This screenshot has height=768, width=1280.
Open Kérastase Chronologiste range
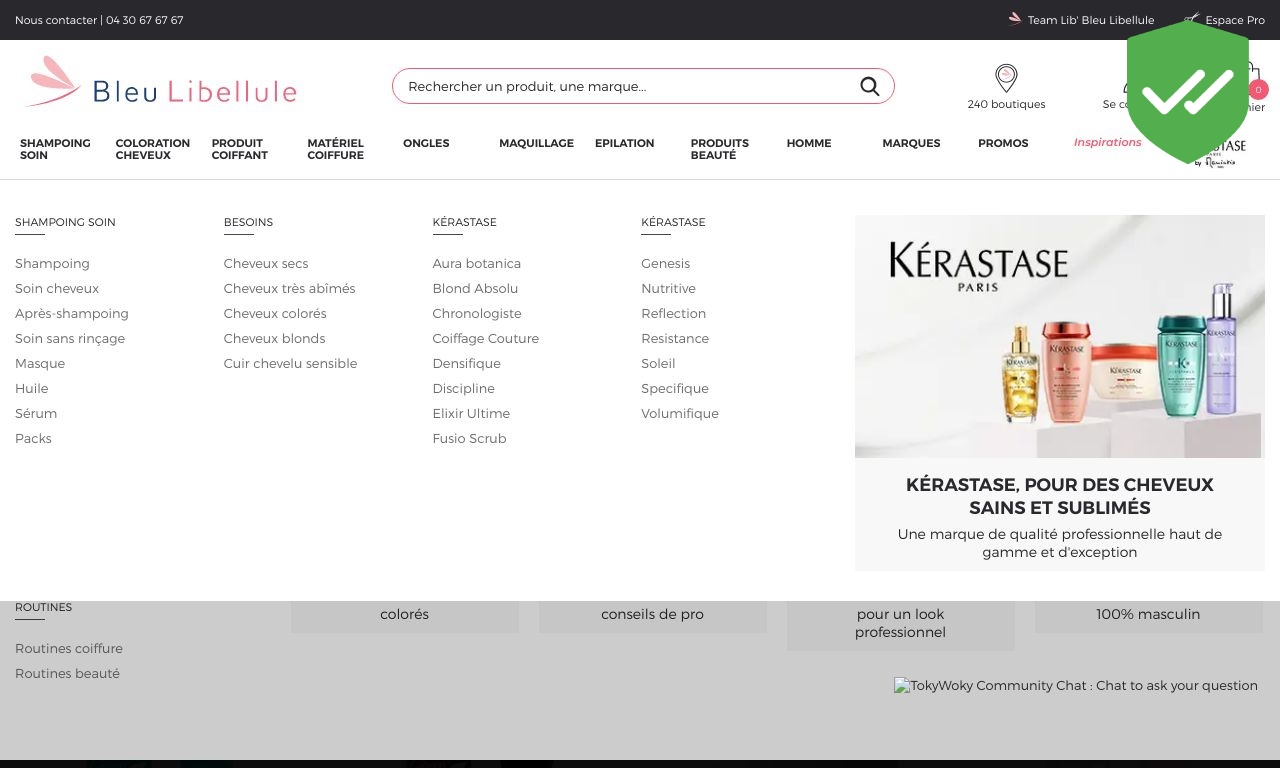[x=477, y=313]
